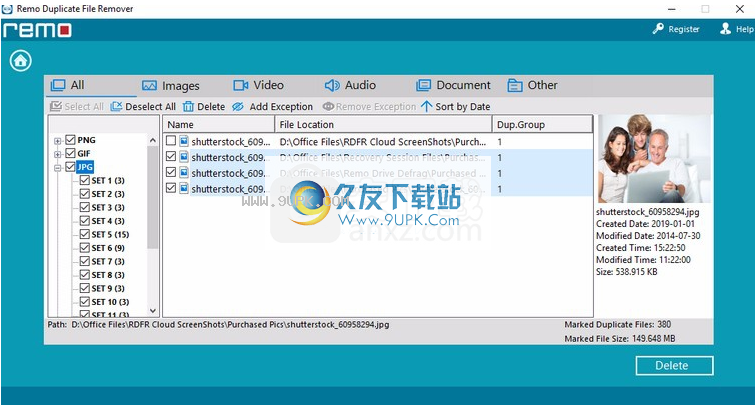The height and width of the screenshot is (407, 756).
Task: Switch to the Other tab
Action: 532,85
